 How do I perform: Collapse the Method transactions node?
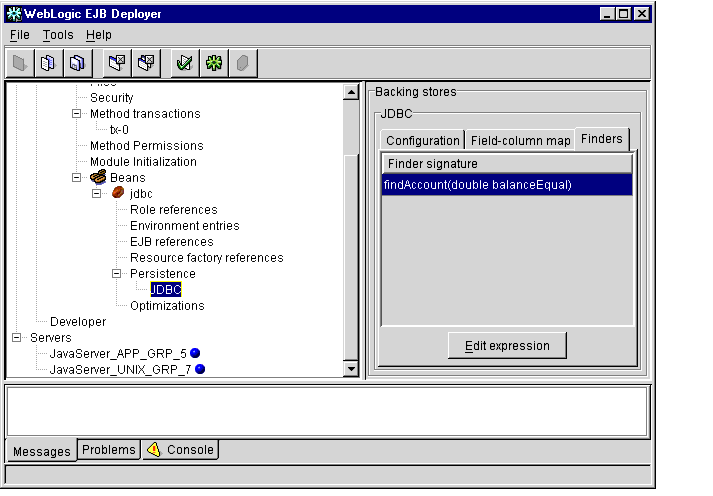point(76,114)
